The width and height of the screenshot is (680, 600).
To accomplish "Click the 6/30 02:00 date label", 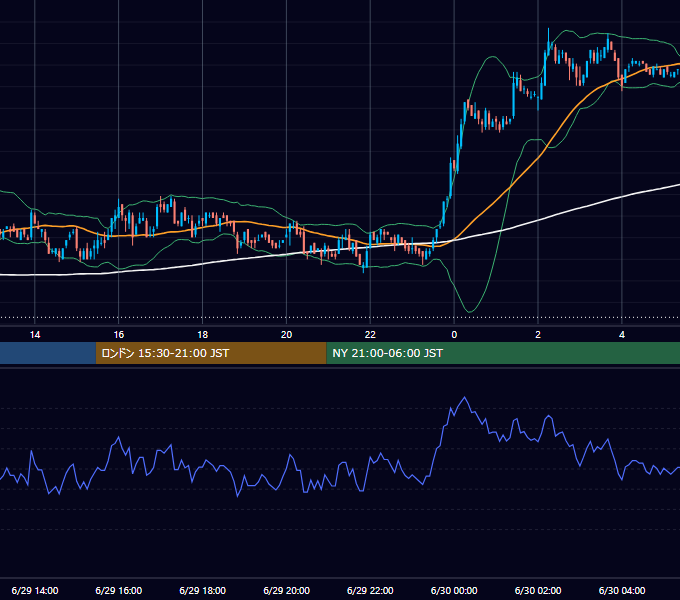I will point(538,590).
